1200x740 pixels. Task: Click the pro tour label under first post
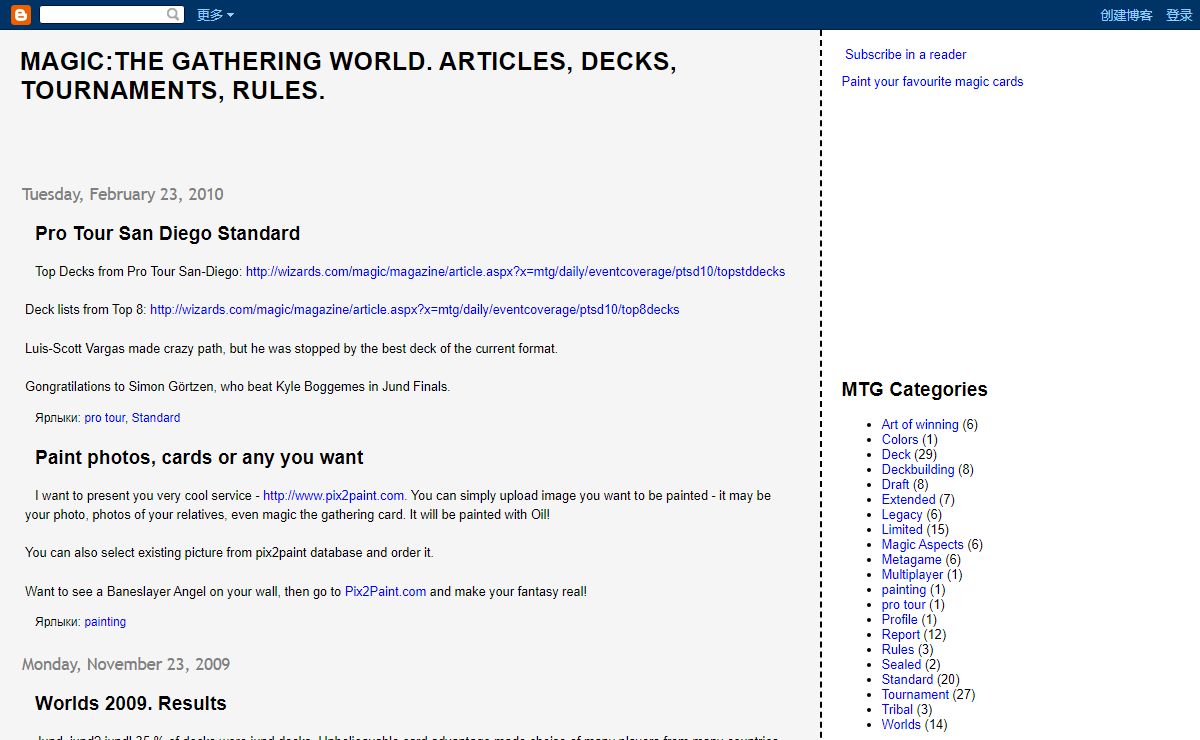(104, 418)
